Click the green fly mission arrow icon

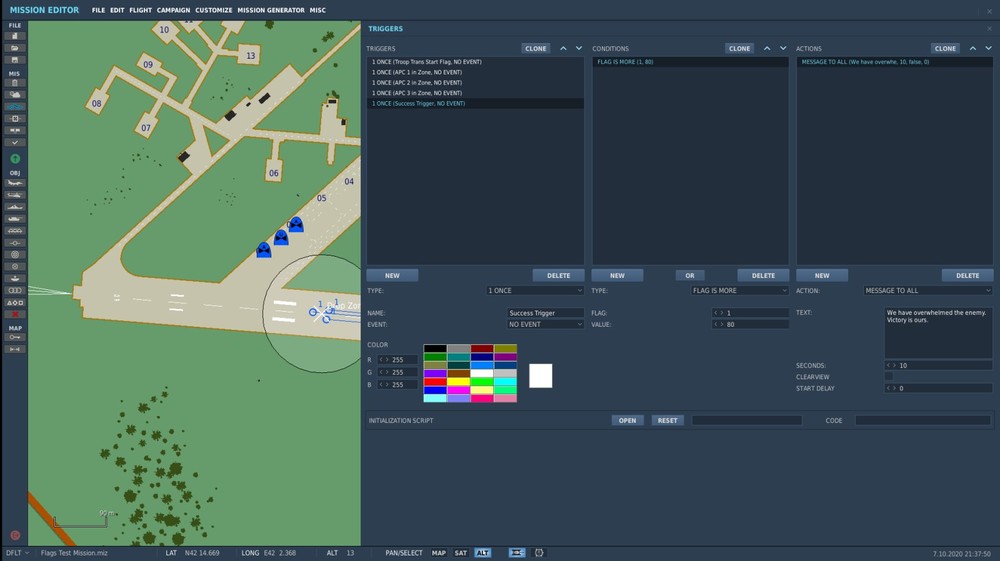15,159
